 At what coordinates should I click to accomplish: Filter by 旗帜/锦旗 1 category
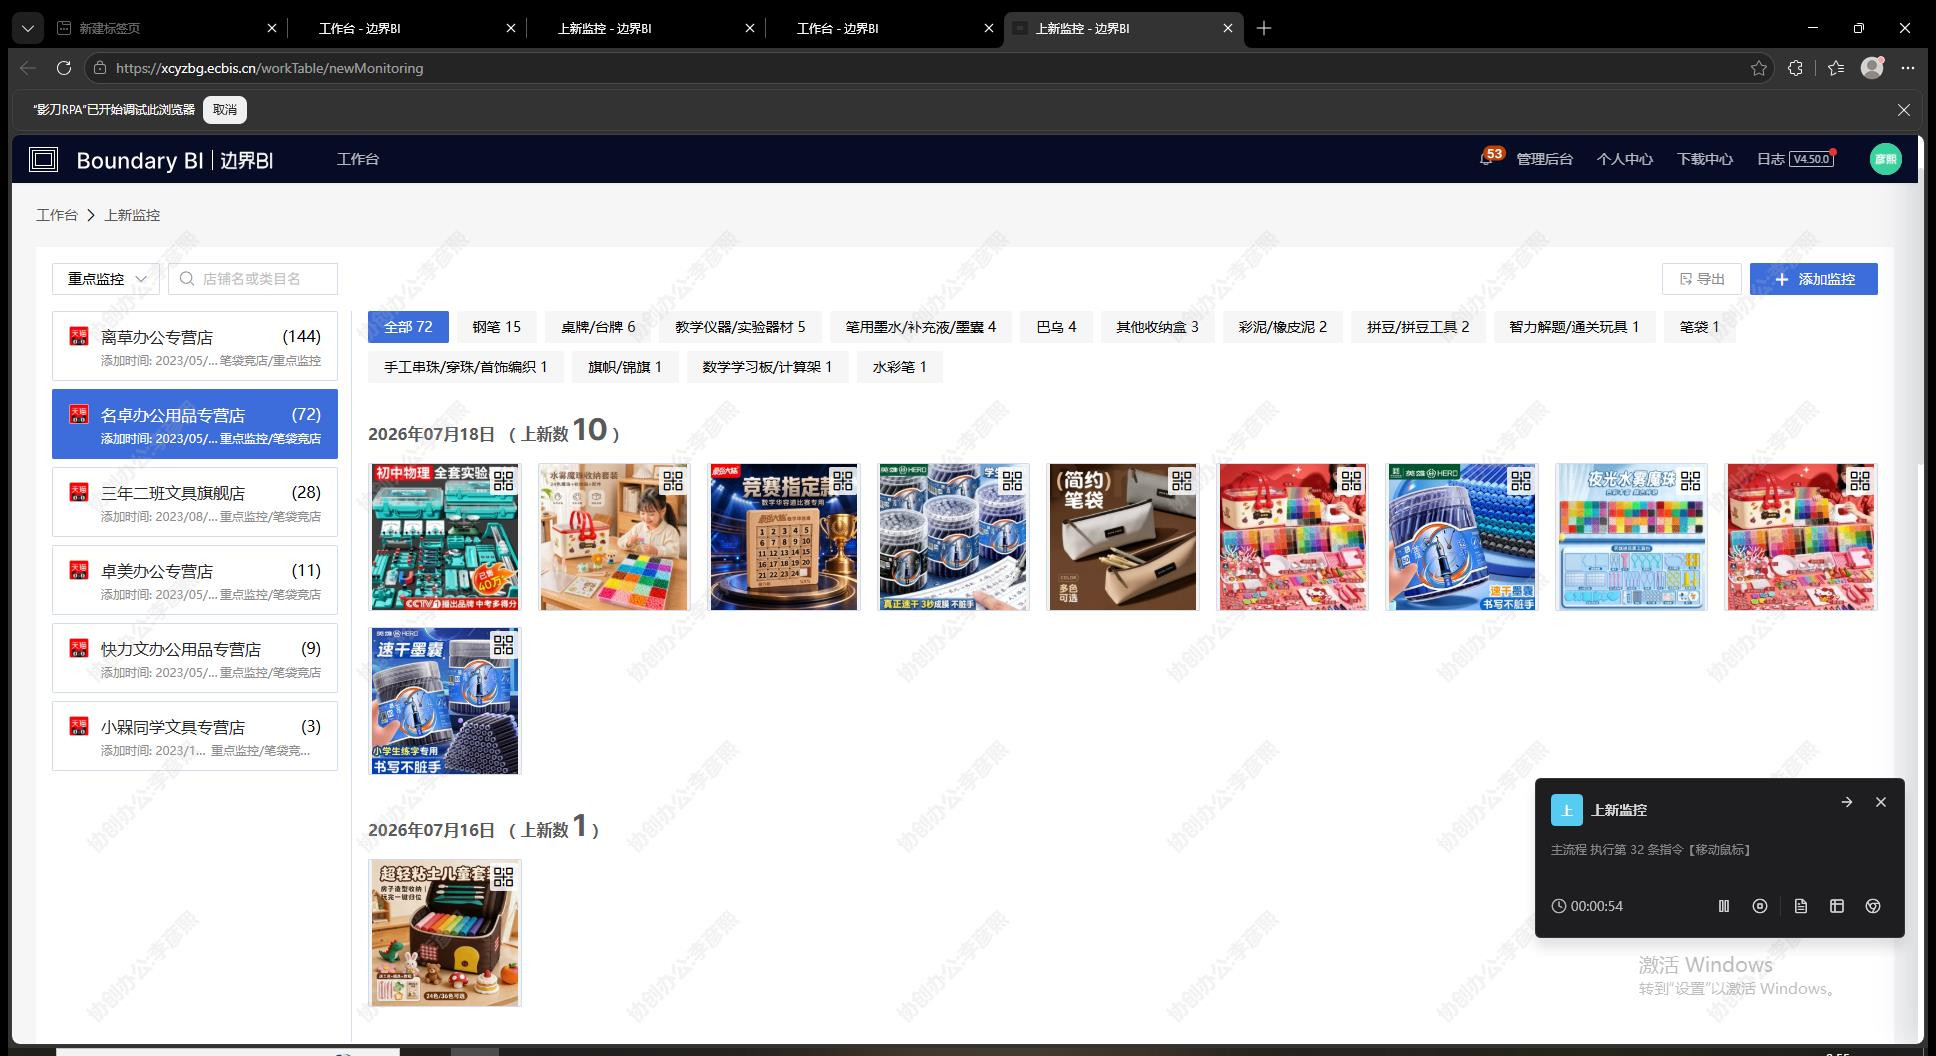[x=625, y=367]
